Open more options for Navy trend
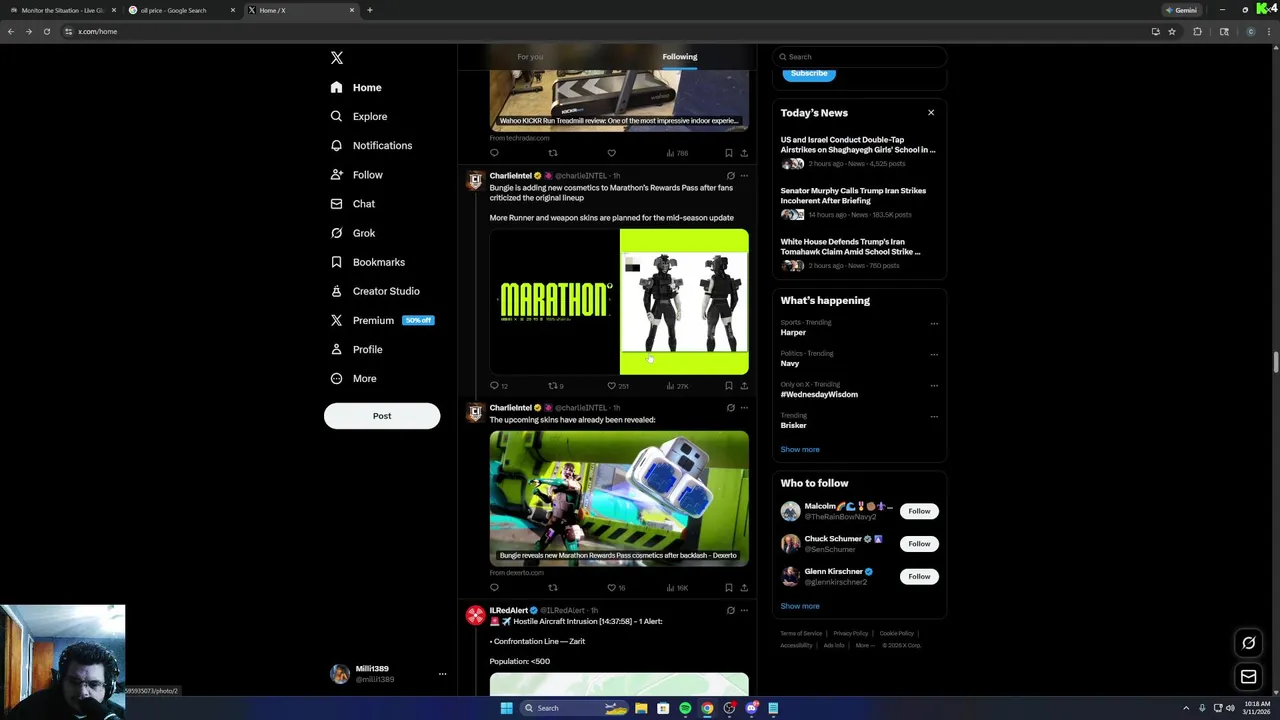 point(934,355)
